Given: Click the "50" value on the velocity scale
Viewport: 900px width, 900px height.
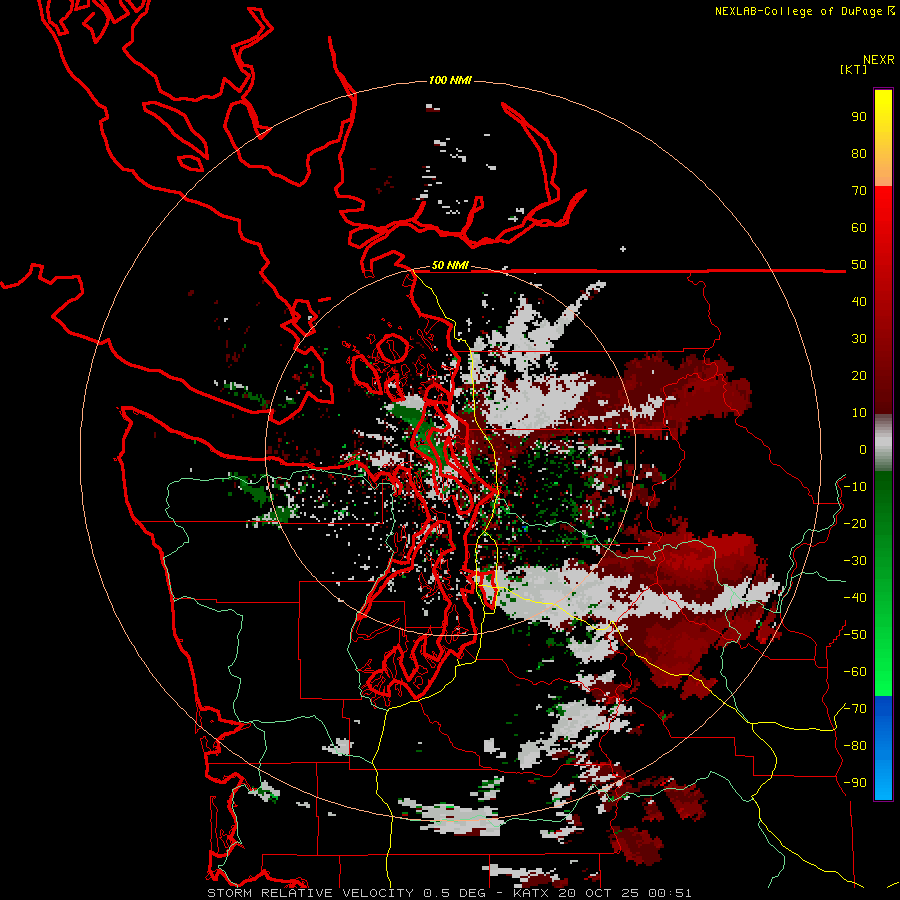Looking at the screenshot, I should point(859,265).
